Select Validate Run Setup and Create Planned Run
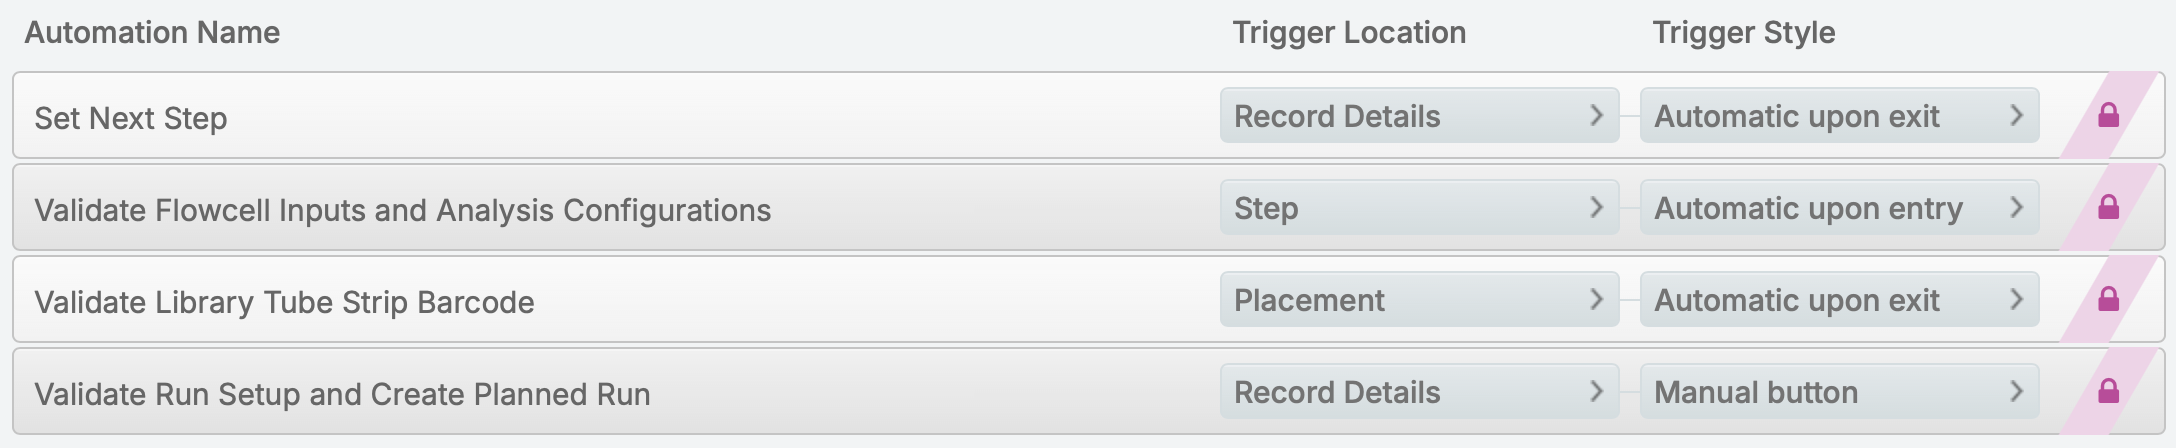 342,394
